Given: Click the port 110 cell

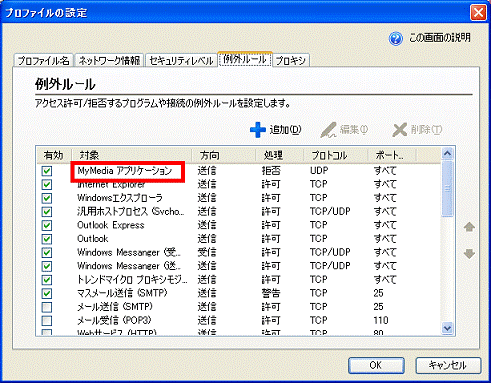Looking at the screenshot, I should (x=381, y=321).
